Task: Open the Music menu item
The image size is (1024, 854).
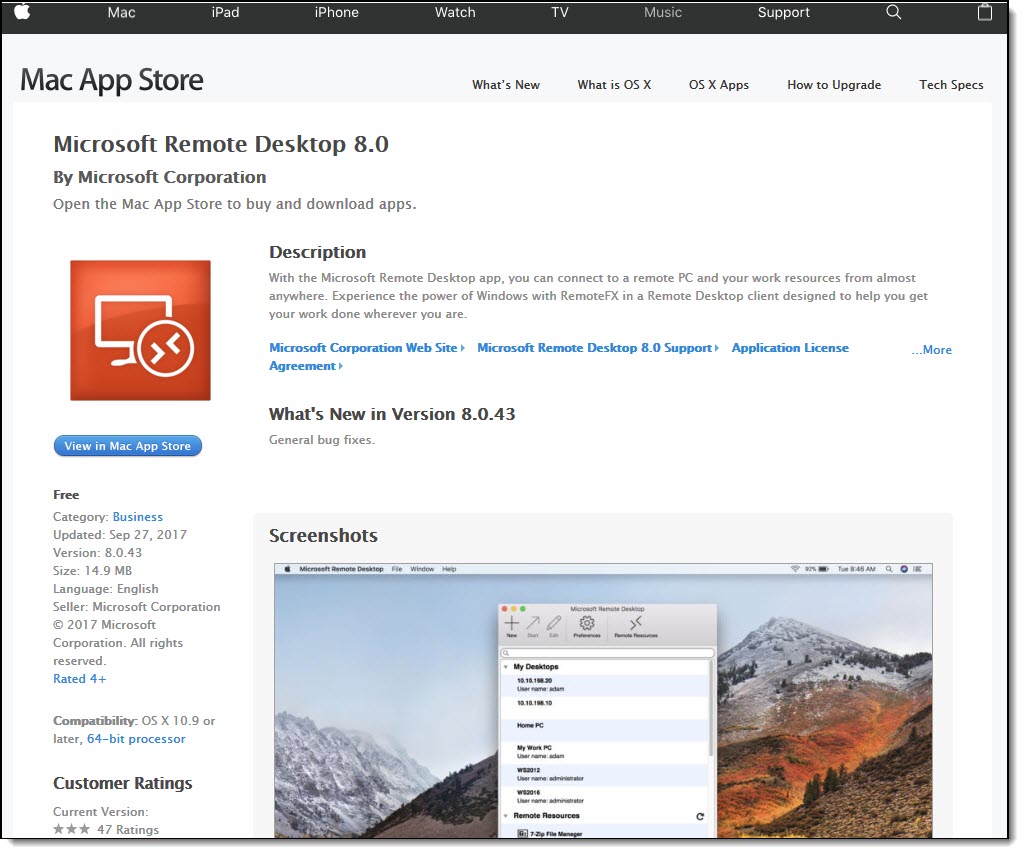Action: coord(663,12)
